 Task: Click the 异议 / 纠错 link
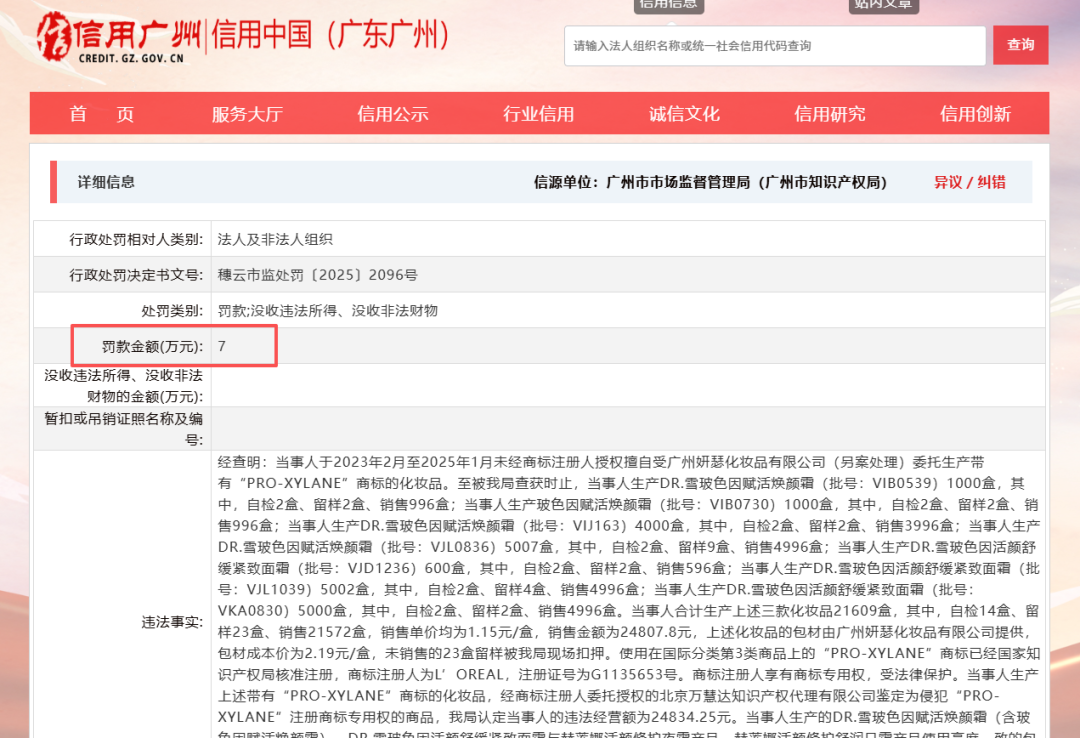pyautogui.click(x=970, y=183)
